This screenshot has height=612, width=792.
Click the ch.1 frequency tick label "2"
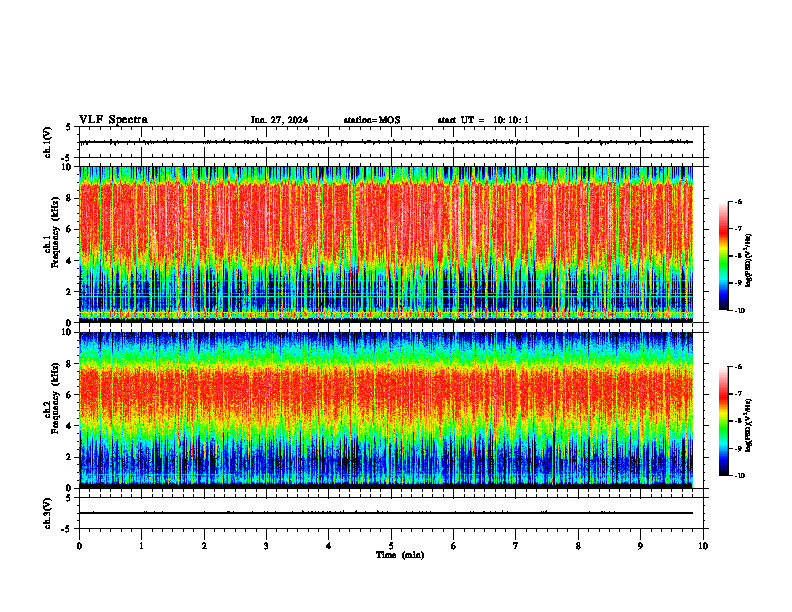pos(69,292)
